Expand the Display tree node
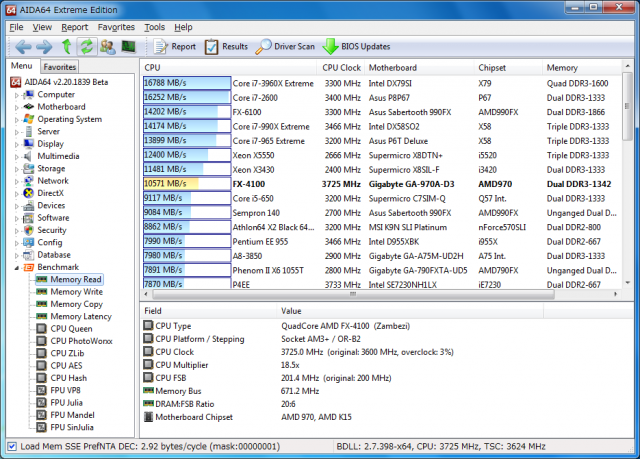The width and height of the screenshot is (640, 459). (17, 144)
